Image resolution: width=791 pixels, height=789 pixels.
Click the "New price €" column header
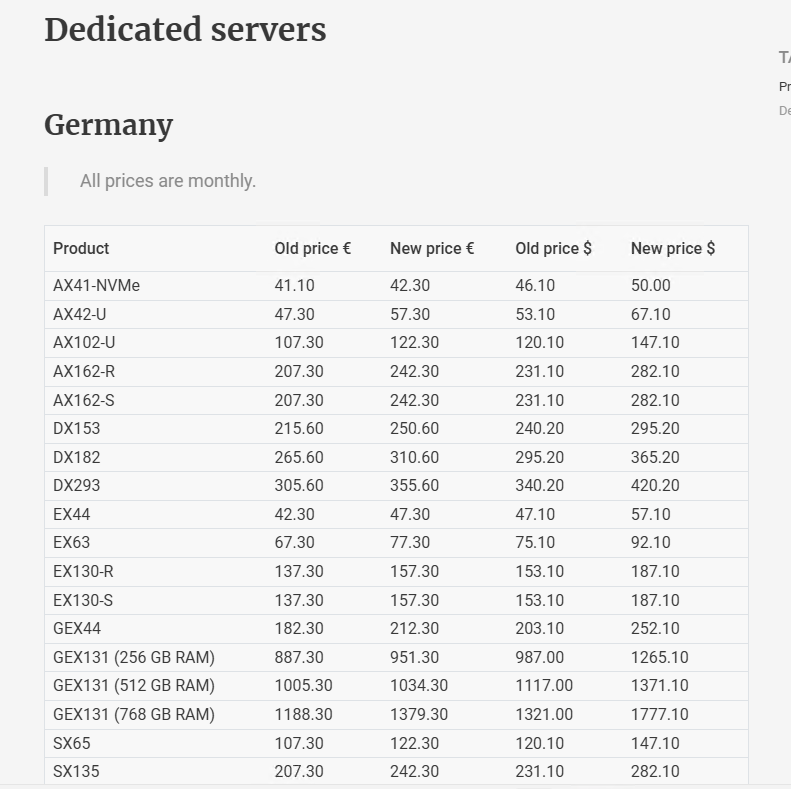[x=431, y=248]
